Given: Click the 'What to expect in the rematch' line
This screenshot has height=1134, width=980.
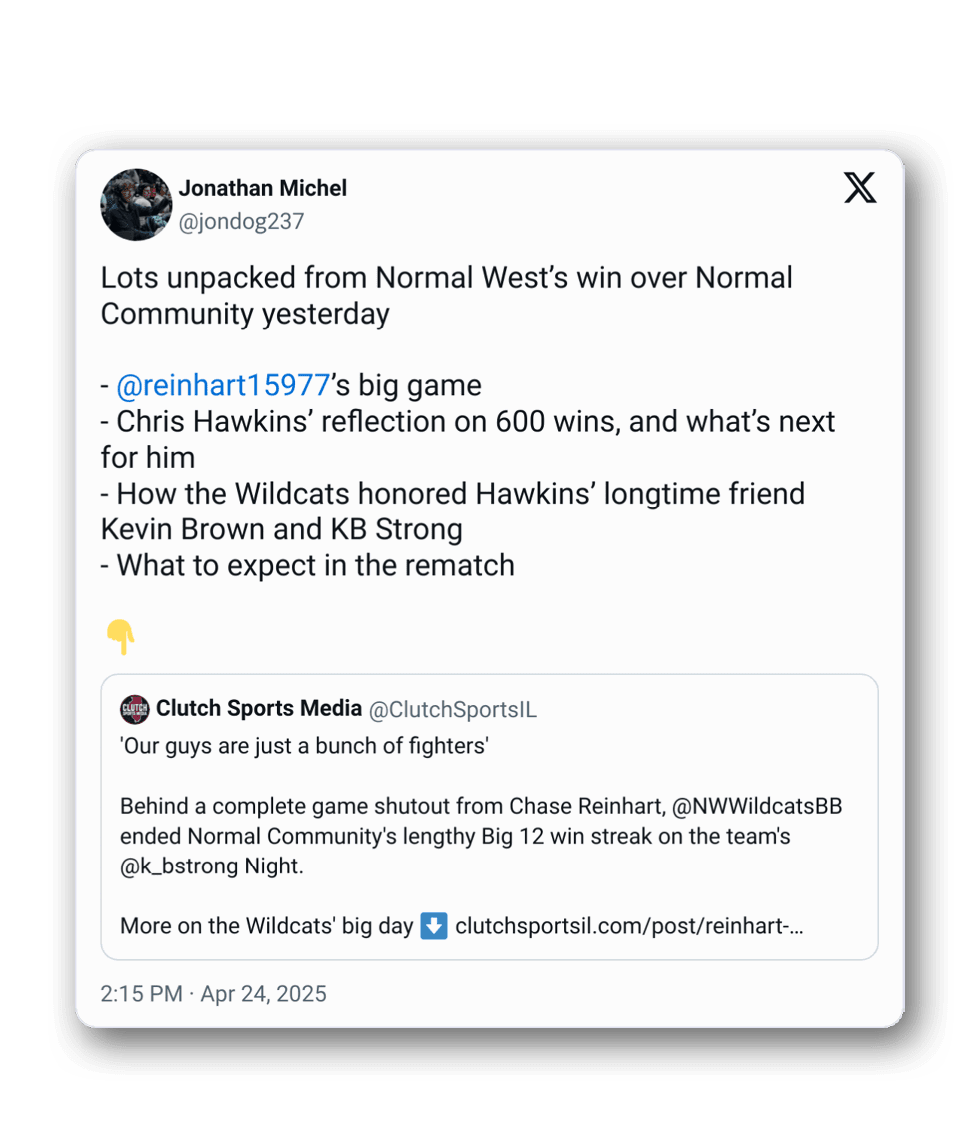Looking at the screenshot, I should [x=315, y=565].
